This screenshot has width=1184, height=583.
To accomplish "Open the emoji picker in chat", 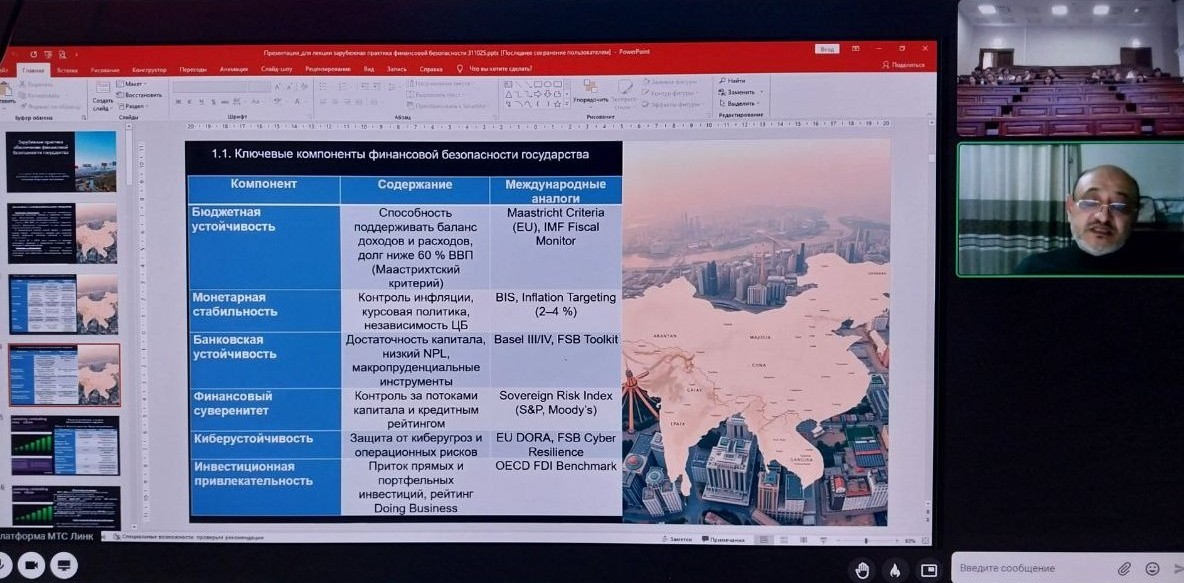I will [x=1152, y=568].
